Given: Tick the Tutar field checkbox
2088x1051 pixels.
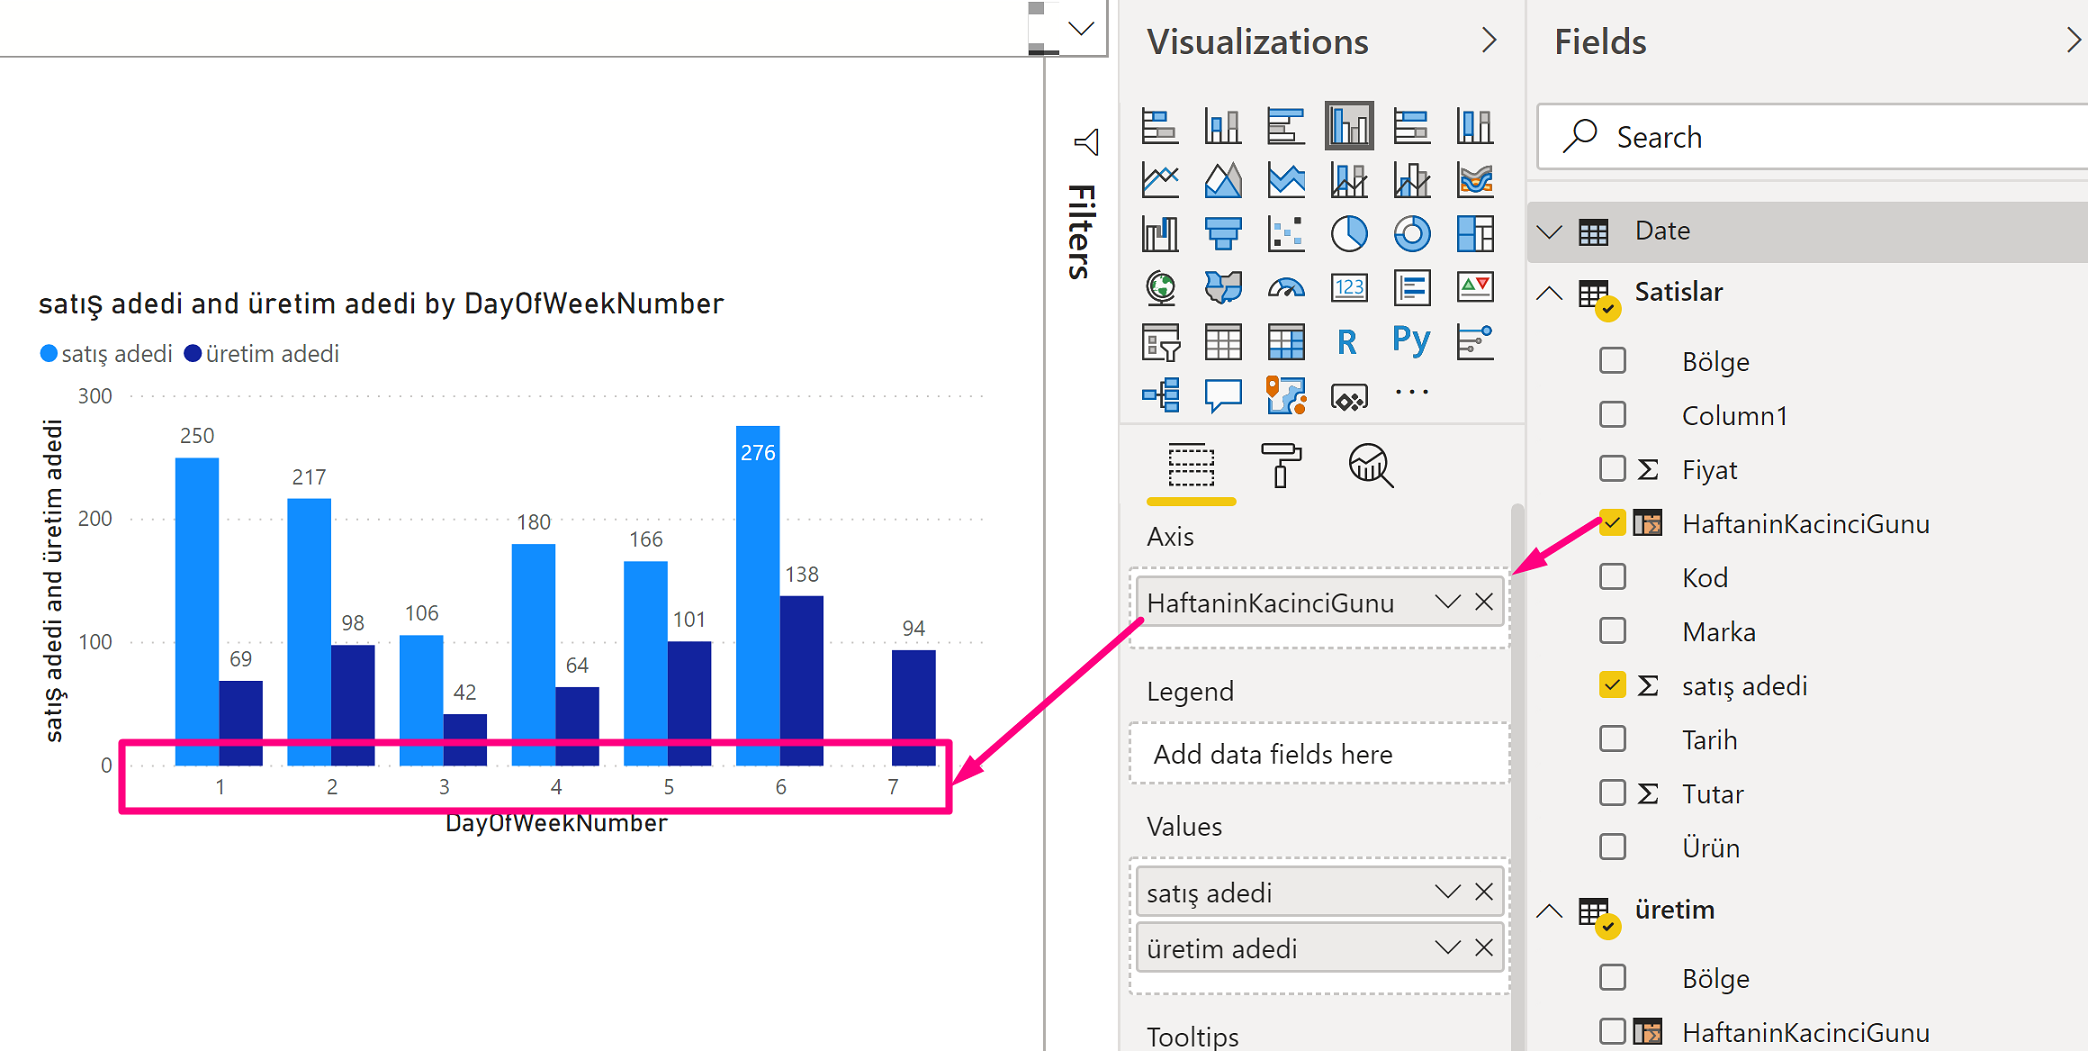Looking at the screenshot, I should (1612, 793).
